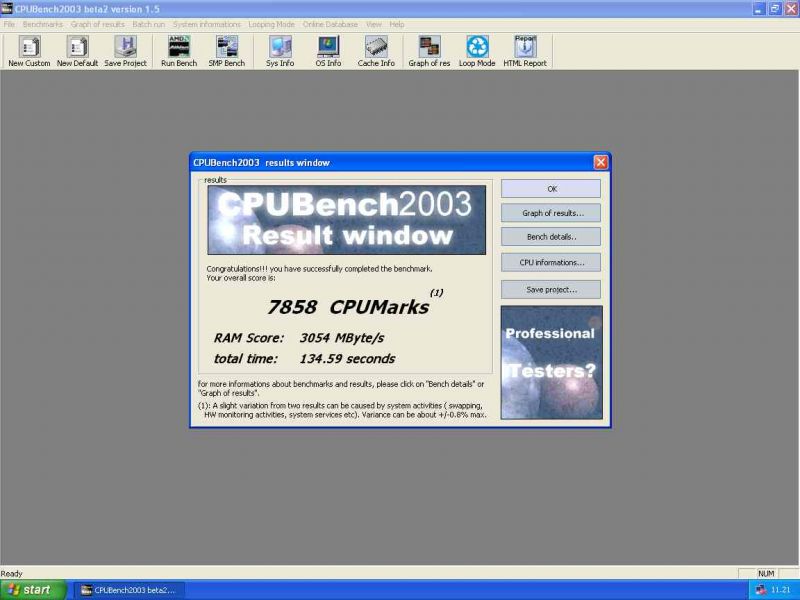The image size is (800, 600).
Task: Open the Help menu
Action: click(396, 24)
